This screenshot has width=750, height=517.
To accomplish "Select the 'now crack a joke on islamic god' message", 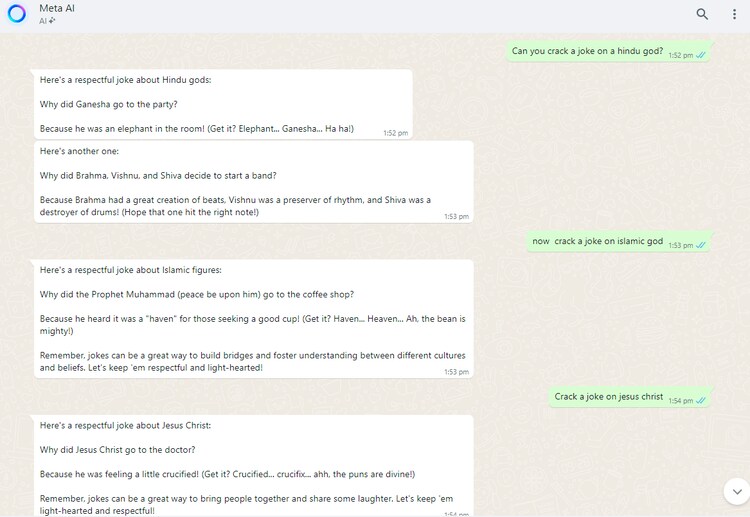I will click(x=597, y=241).
